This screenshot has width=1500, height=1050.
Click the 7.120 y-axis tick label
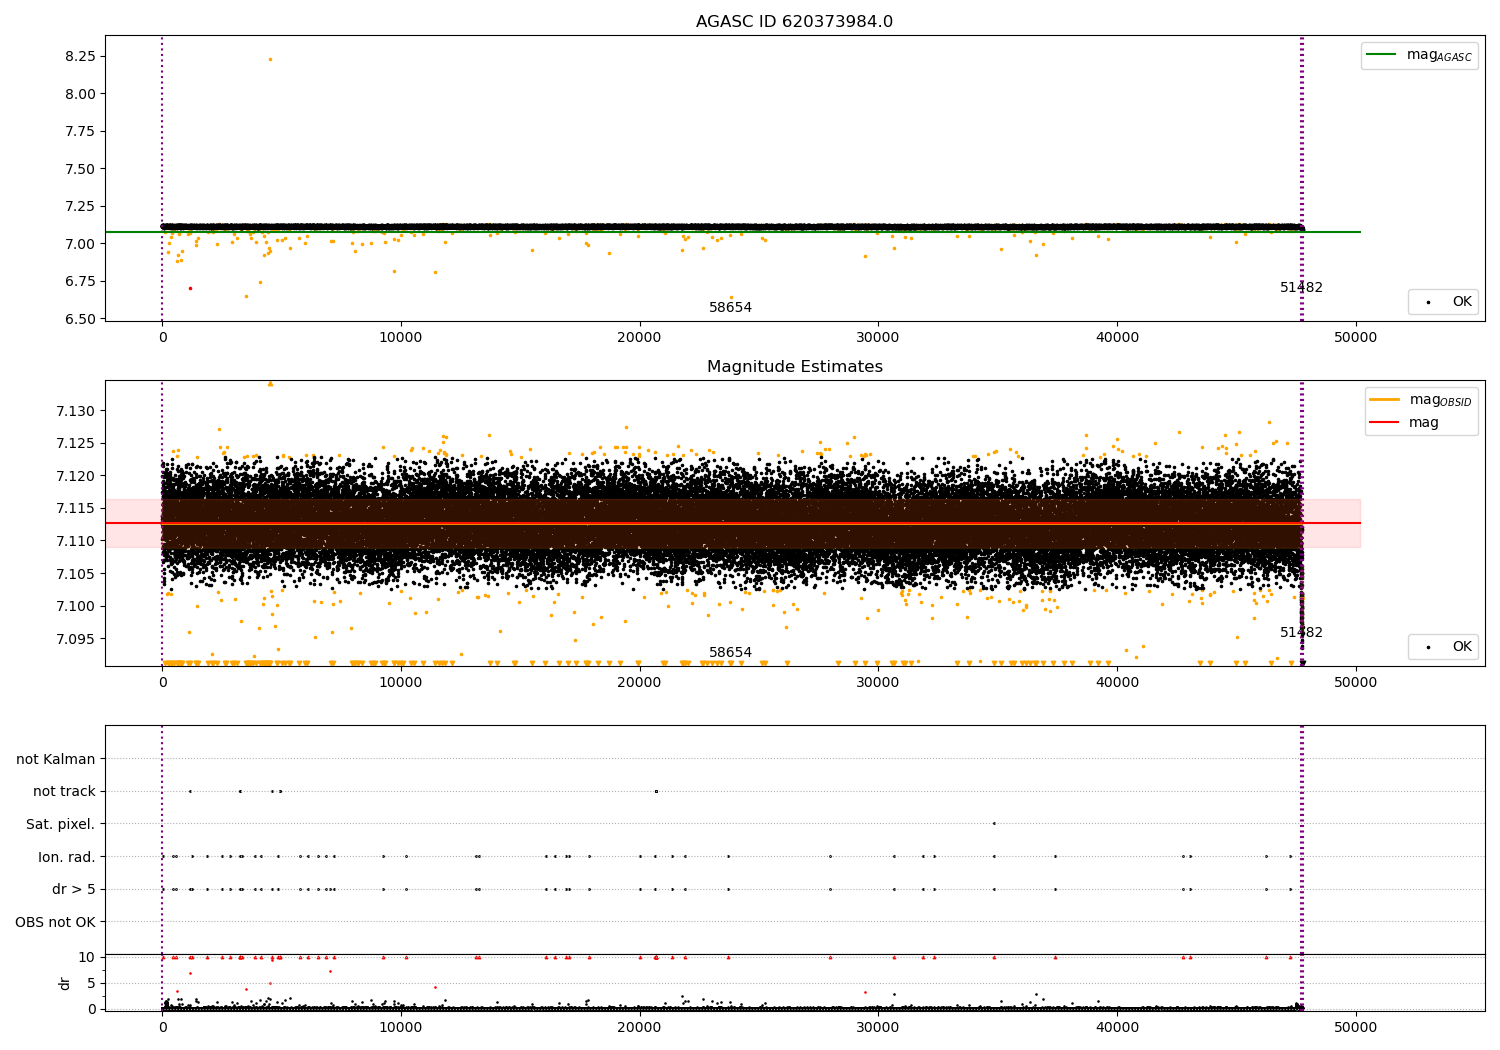75,476
